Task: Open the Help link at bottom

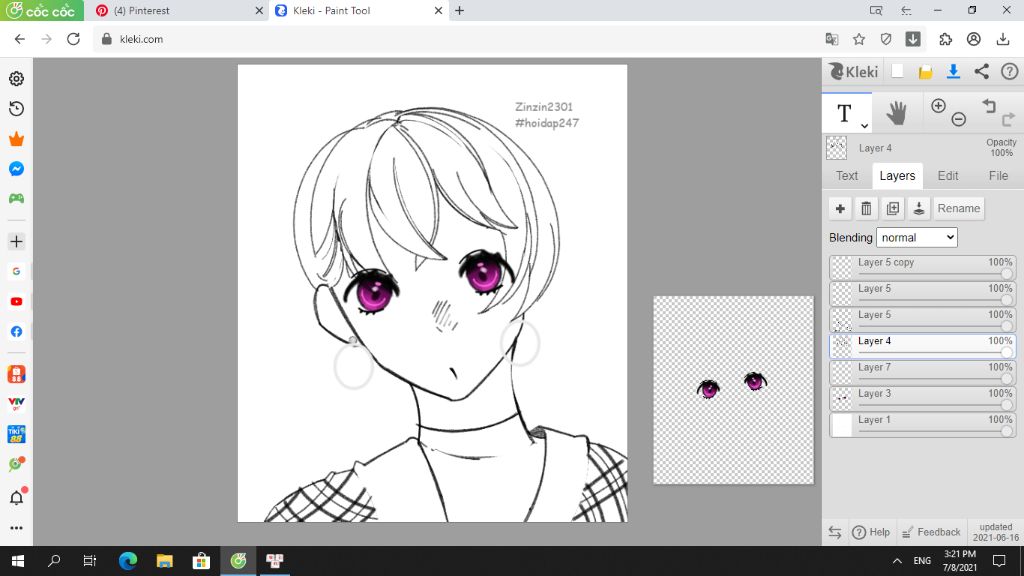Action: click(x=871, y=532)
